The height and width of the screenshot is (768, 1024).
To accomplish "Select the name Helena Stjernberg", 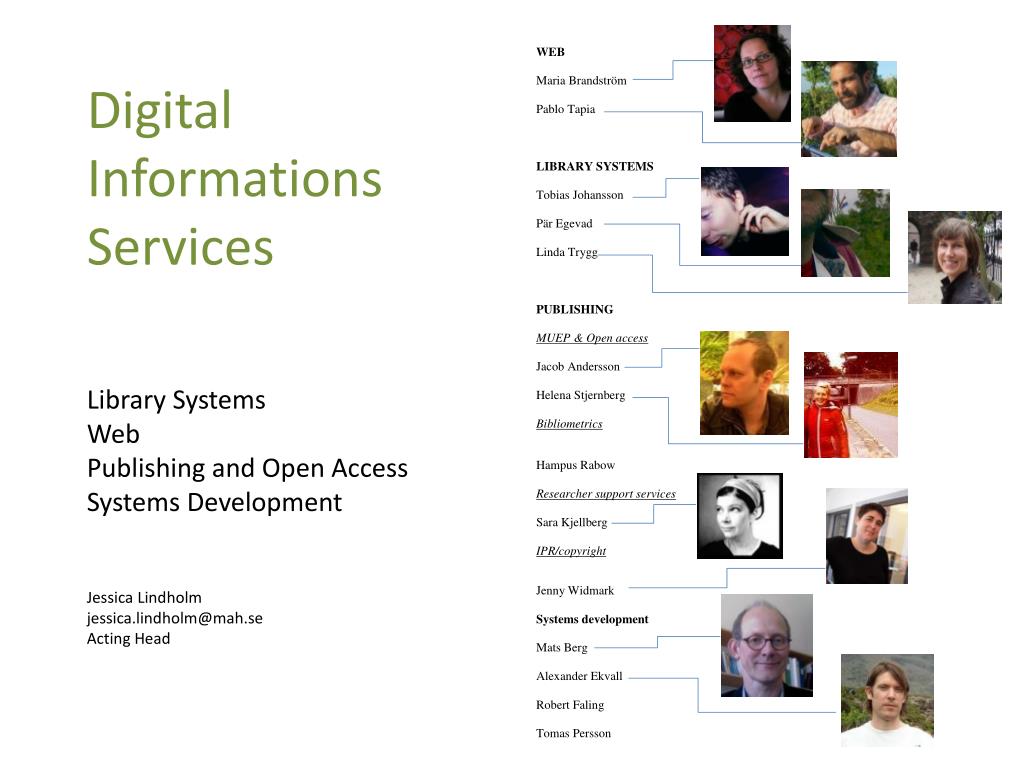I will click(x=580, y=395).
